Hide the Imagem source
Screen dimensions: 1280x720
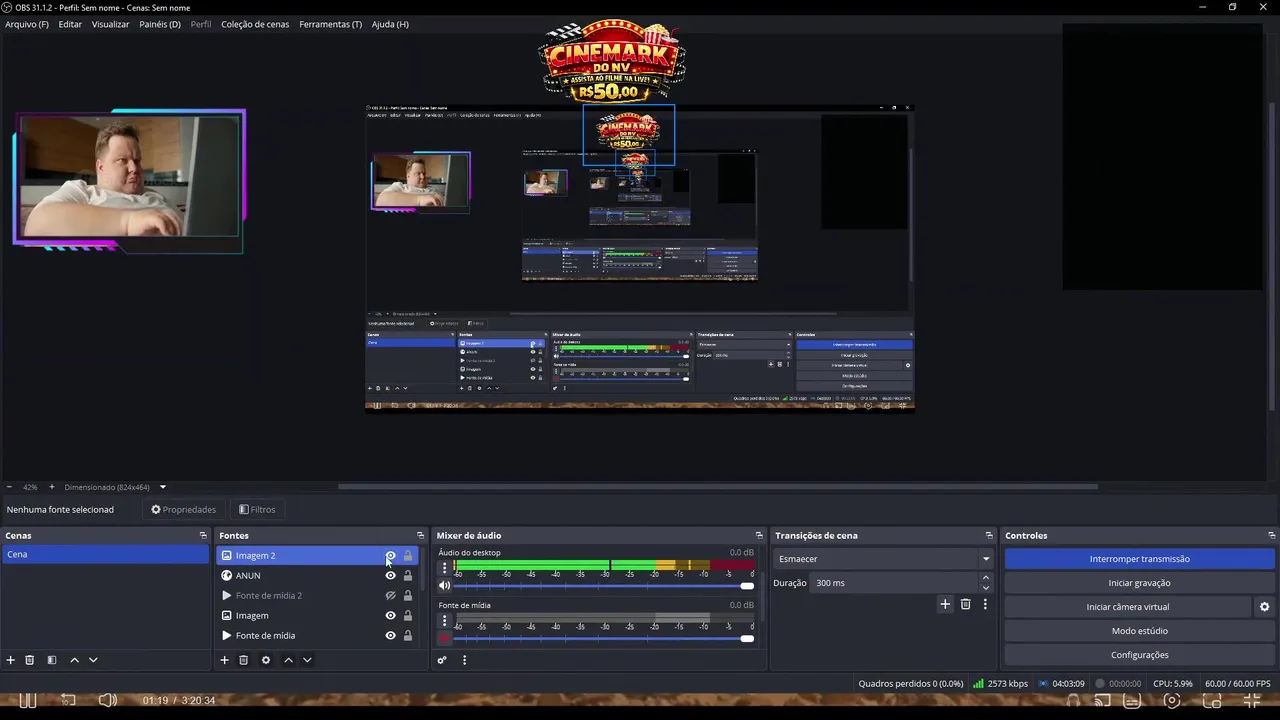pyautogui.click(x=390, y=616)
